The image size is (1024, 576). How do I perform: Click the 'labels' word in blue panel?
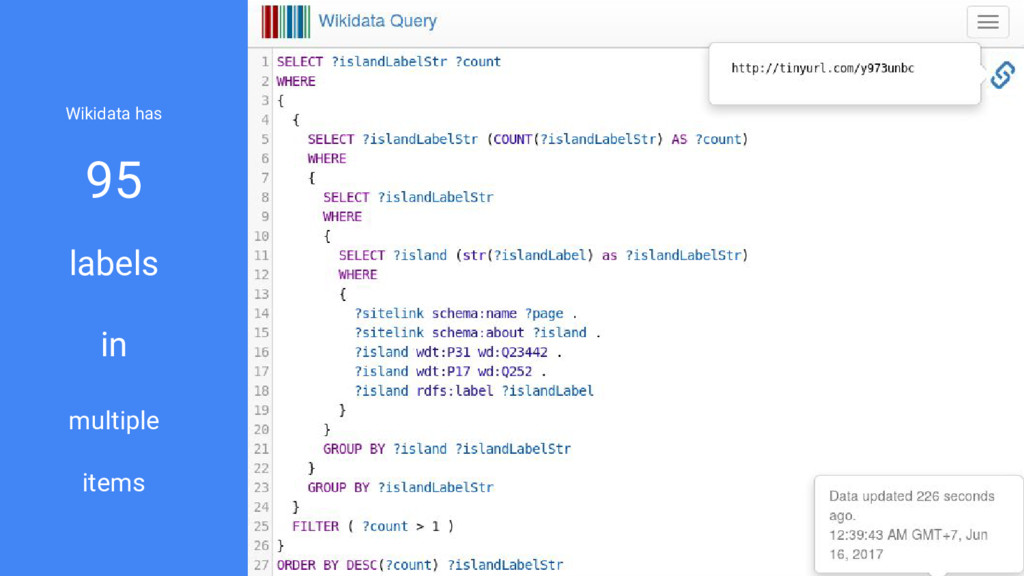(x=114, y=264)
